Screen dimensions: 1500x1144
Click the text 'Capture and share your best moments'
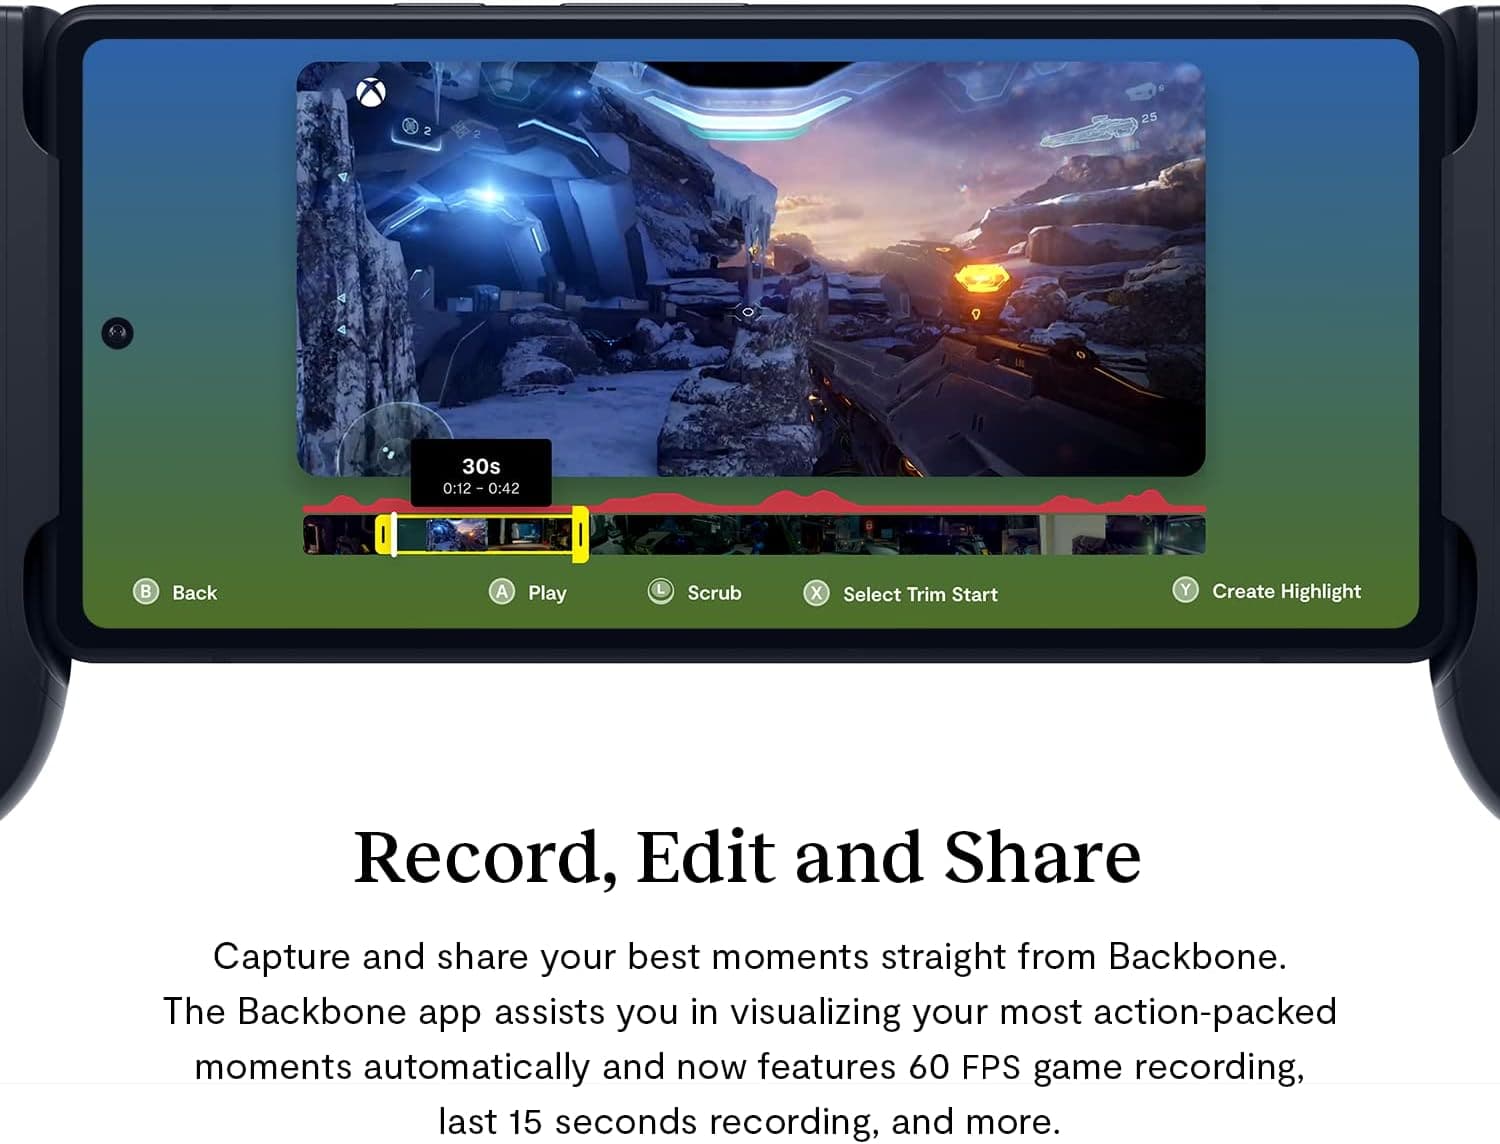[541, 957]
